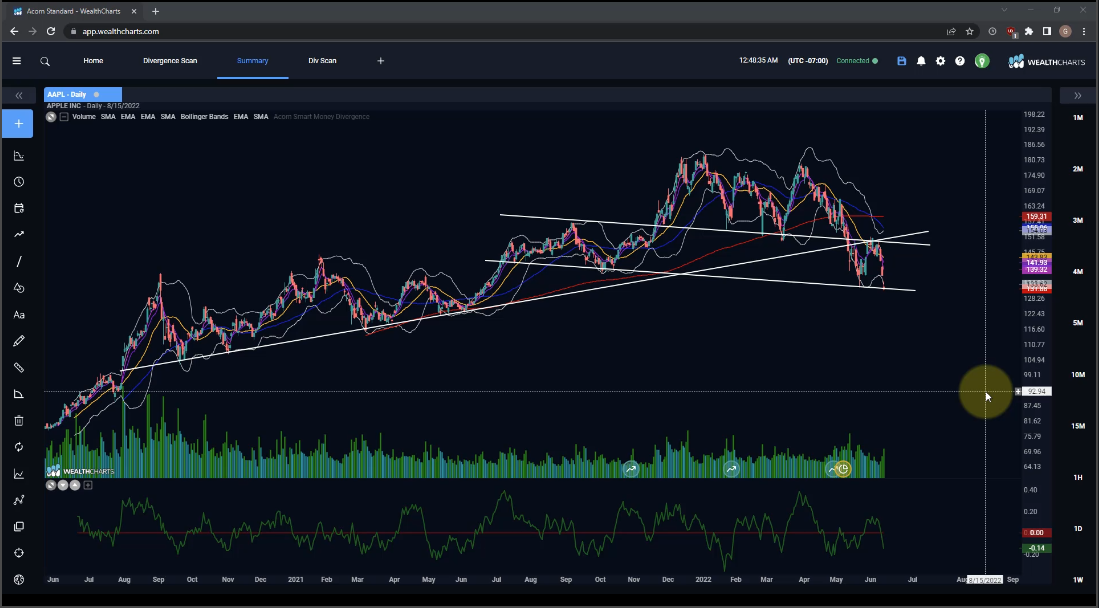
Task: Select the AAPL - Daily chart tab
Action: 83,95
